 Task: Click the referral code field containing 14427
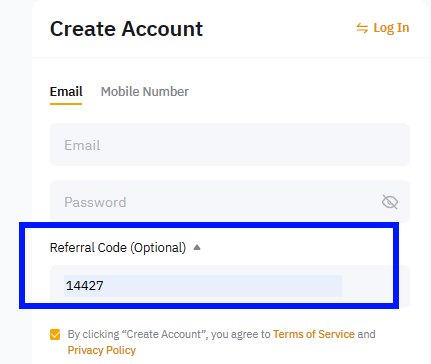click(230, 286)
